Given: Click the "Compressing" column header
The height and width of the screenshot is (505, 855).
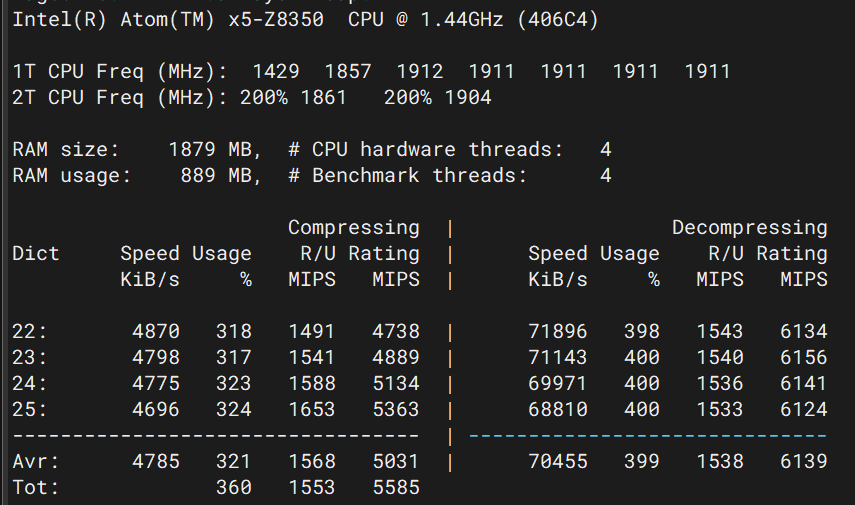Looking at the screenshot, I should point(353,228).
